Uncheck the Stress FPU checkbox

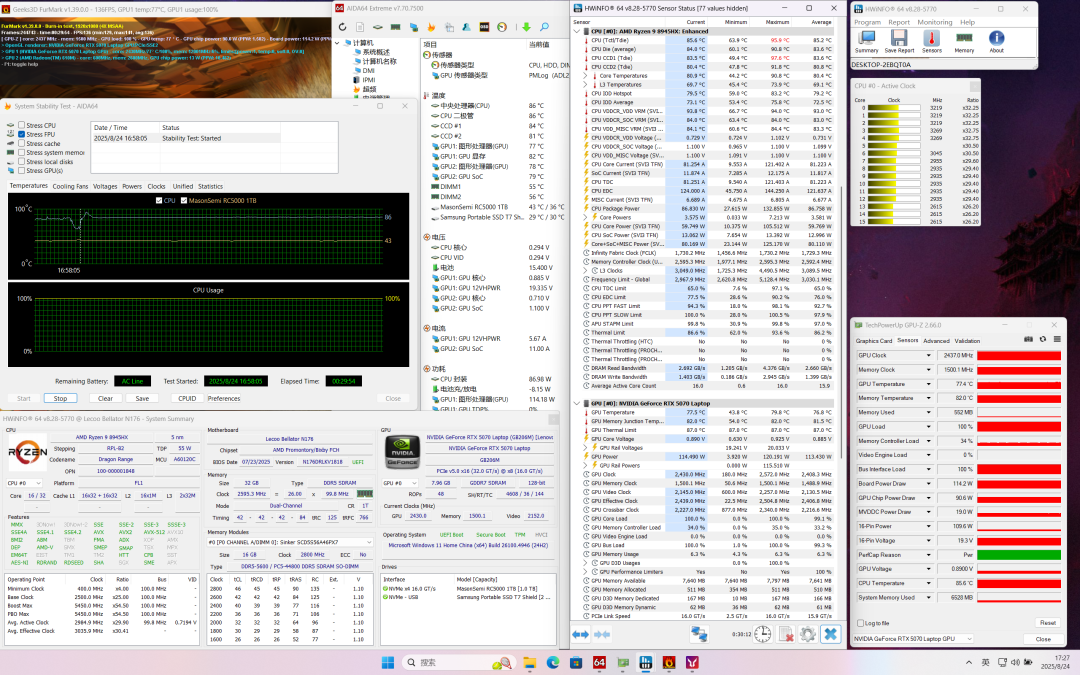22,135
